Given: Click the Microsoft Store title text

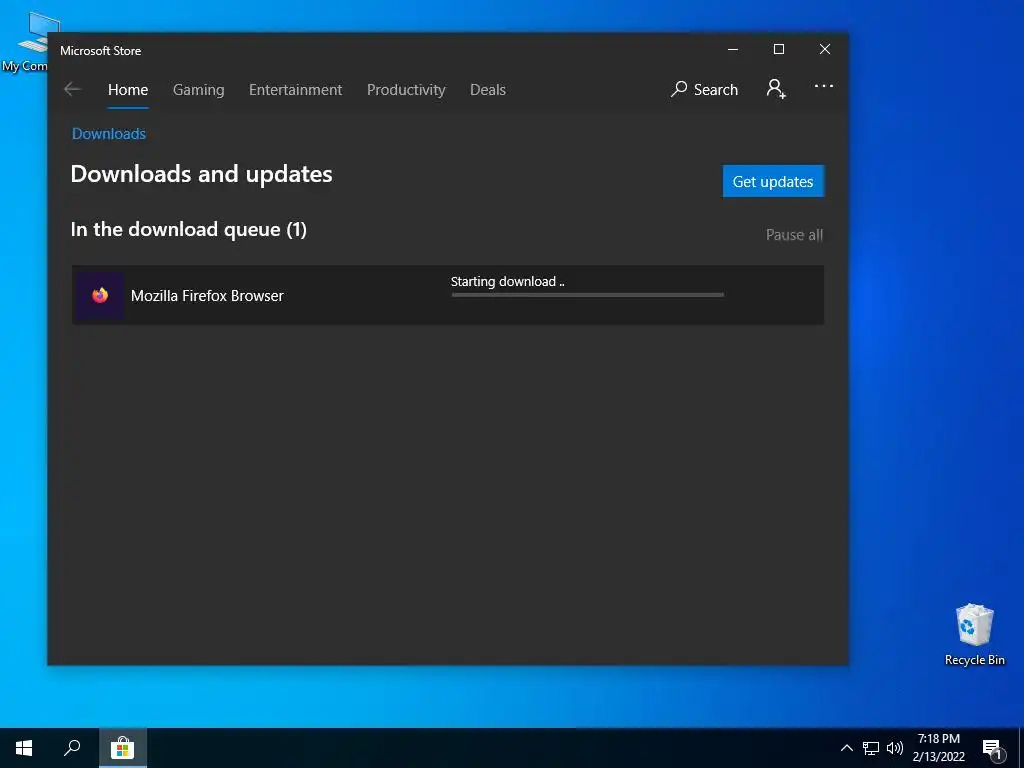Looking at the screenshot, I should coord(101,51).
